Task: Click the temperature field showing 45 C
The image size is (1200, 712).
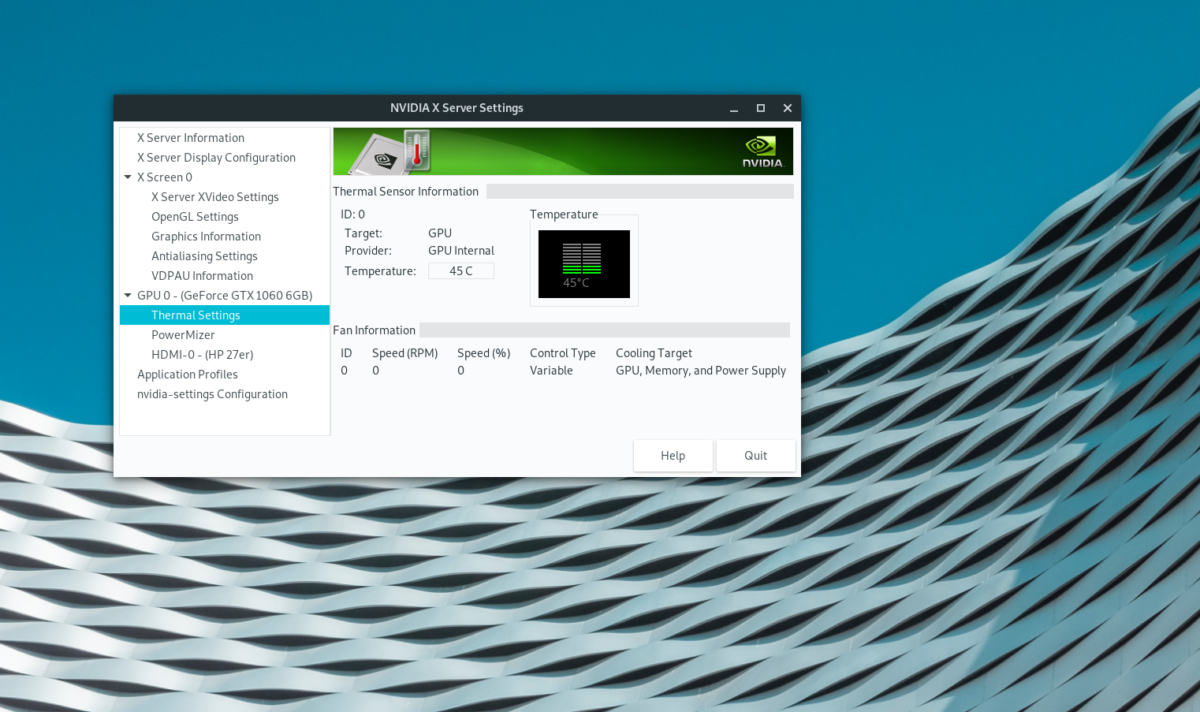Action: (461, 271)
